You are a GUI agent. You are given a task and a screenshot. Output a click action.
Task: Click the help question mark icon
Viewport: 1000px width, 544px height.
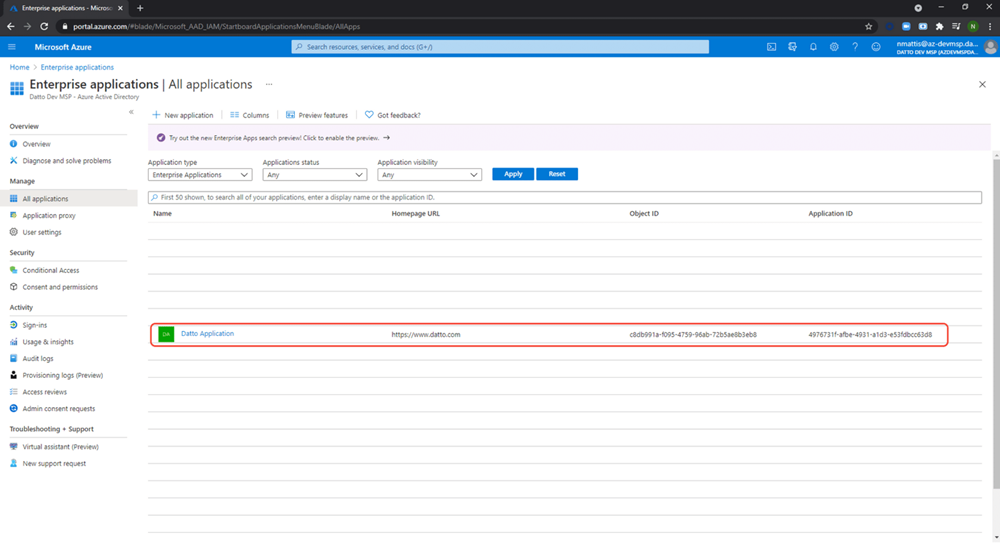(x=855, y=47)
